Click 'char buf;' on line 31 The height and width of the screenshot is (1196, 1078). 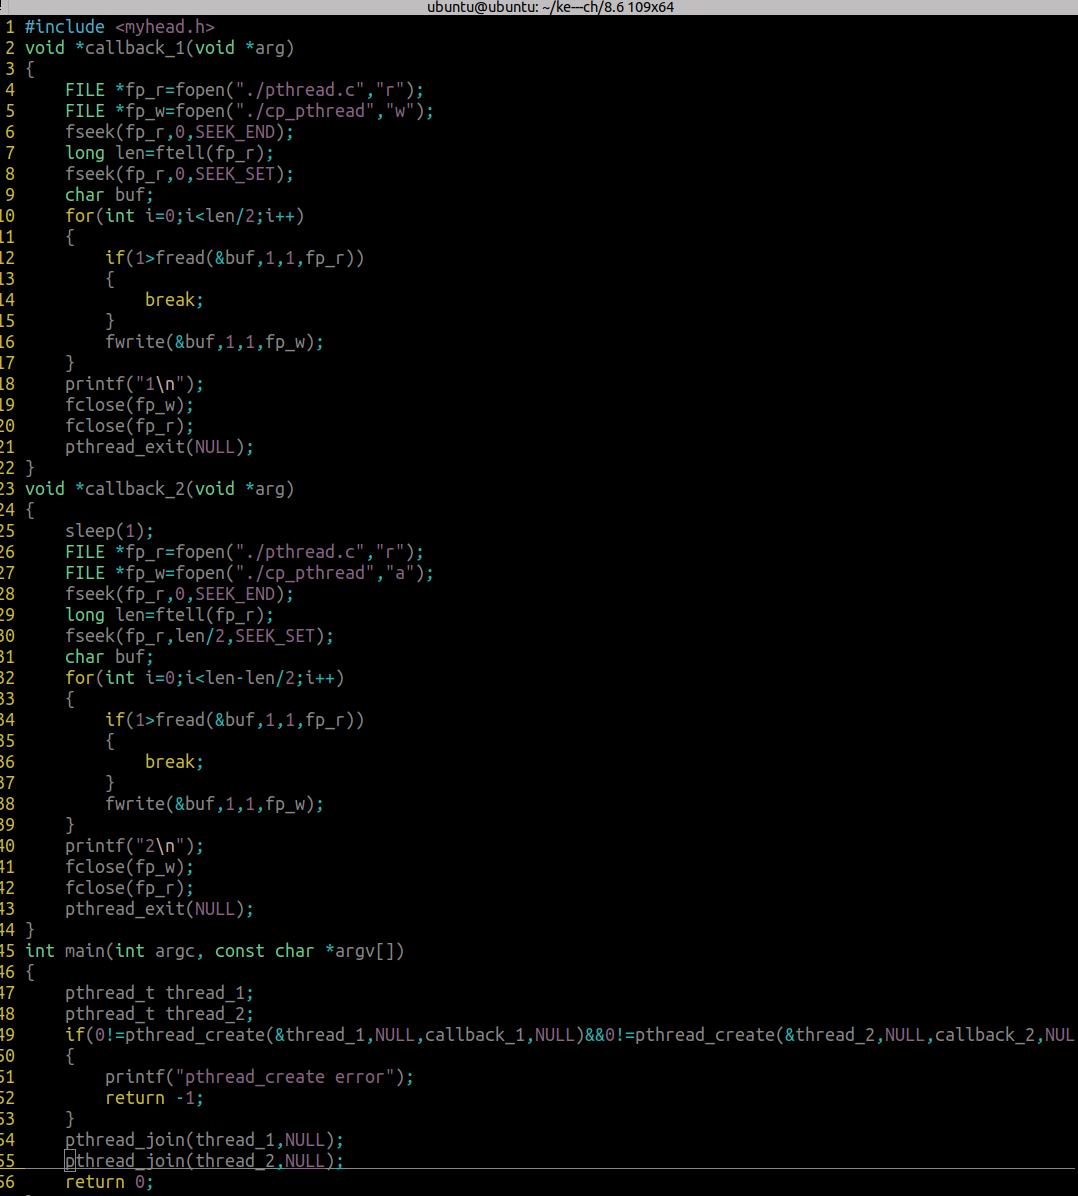109,657
